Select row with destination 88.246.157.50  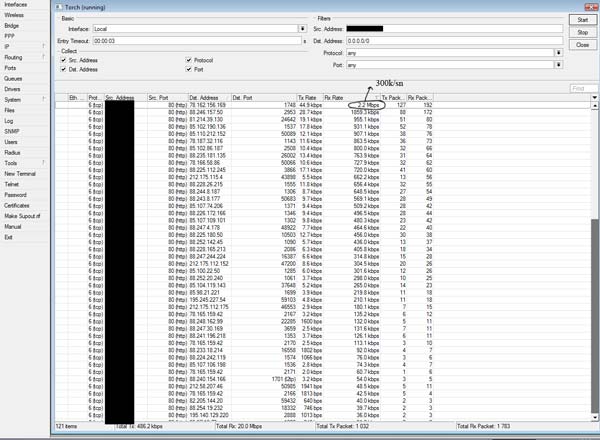(323, 112)
